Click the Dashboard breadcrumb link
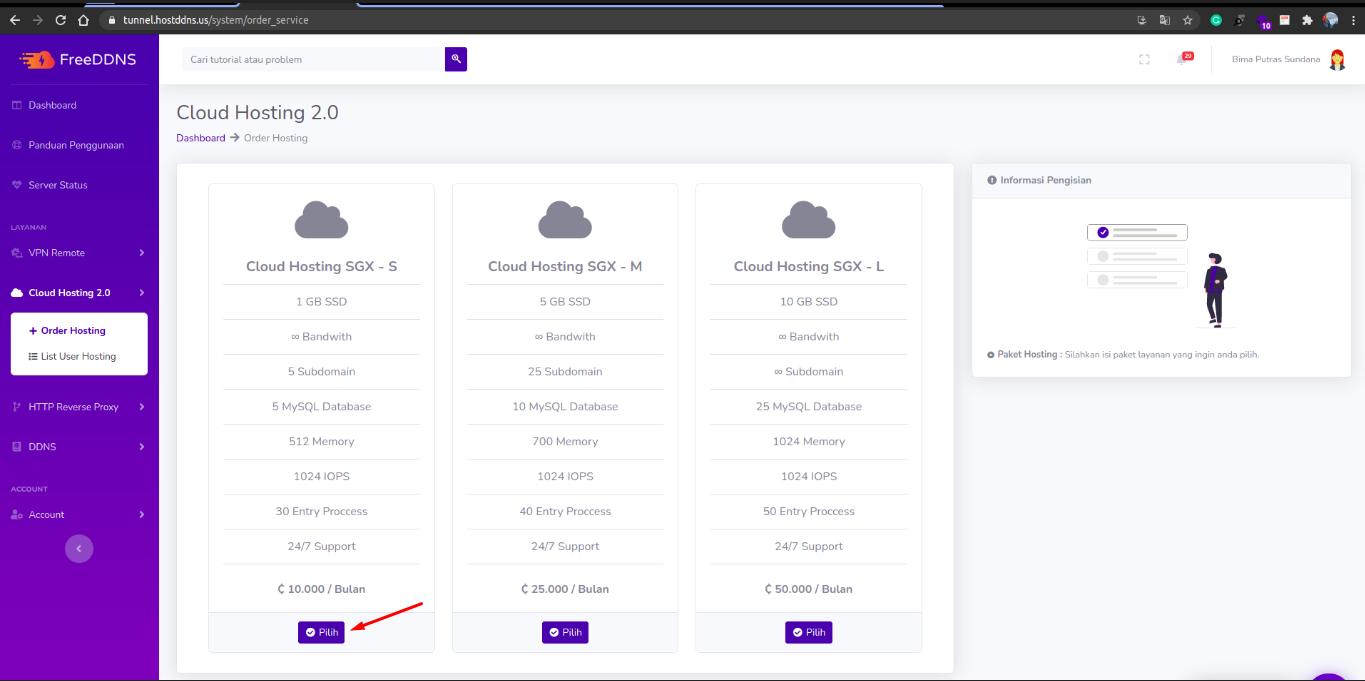Viewport: 1365px width, 681px height. [x=201, y=137]
